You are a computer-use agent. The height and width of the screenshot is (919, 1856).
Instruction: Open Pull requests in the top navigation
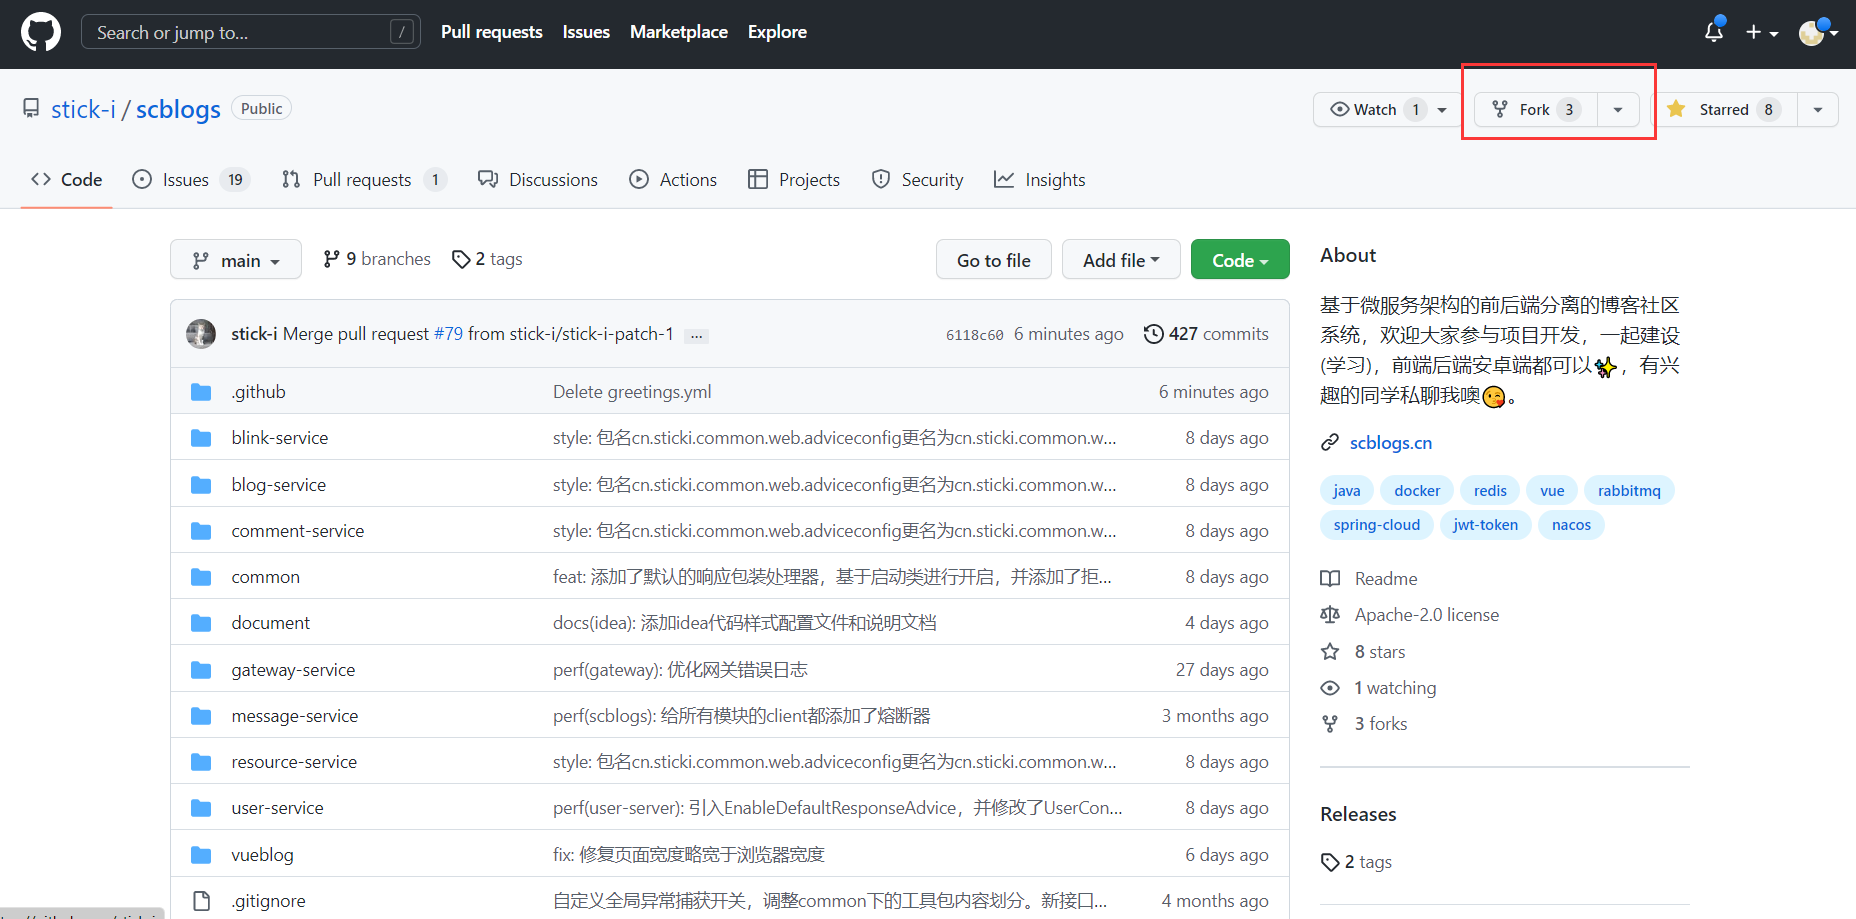click(x=492, y=32)
